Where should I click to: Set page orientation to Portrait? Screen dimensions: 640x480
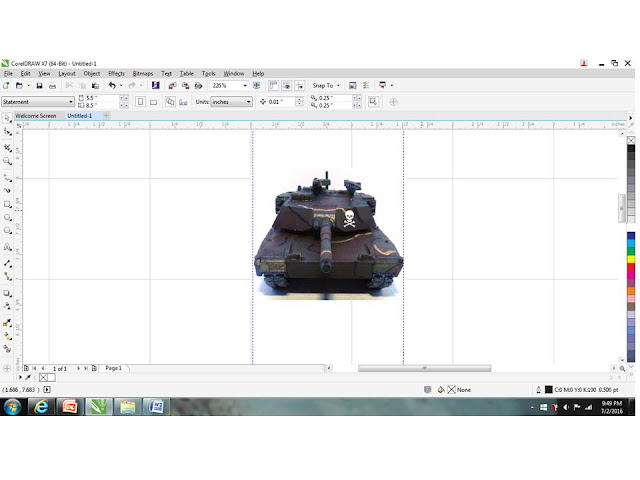click(140, 102)
